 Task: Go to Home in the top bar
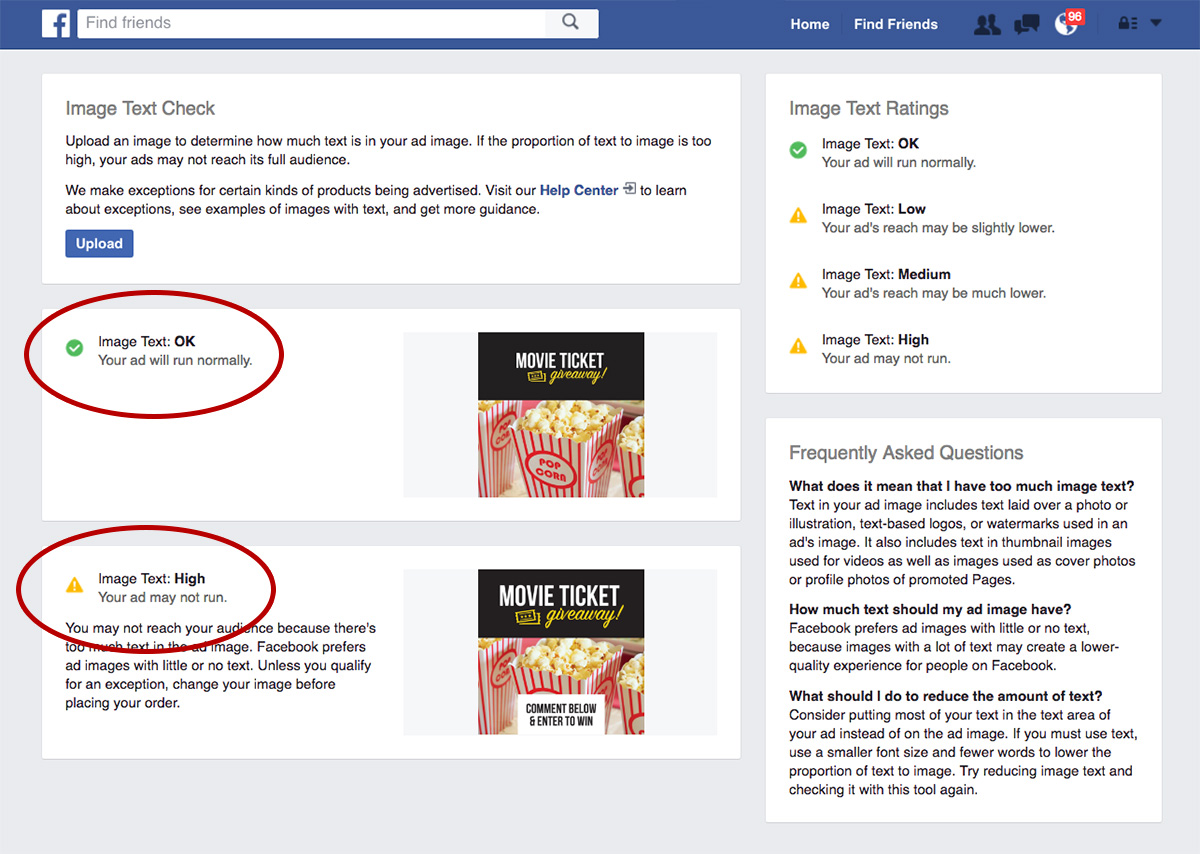tap(810, 24)
